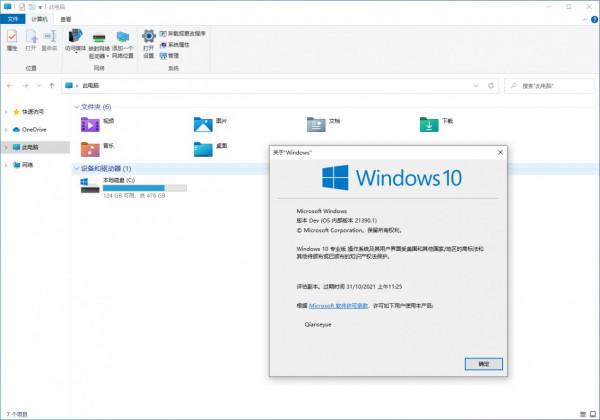Image resolution: width=600 pixels, height=420 pixels.
Task: Collapse the ribbon with the chevron
Action: tap(585, 19)
